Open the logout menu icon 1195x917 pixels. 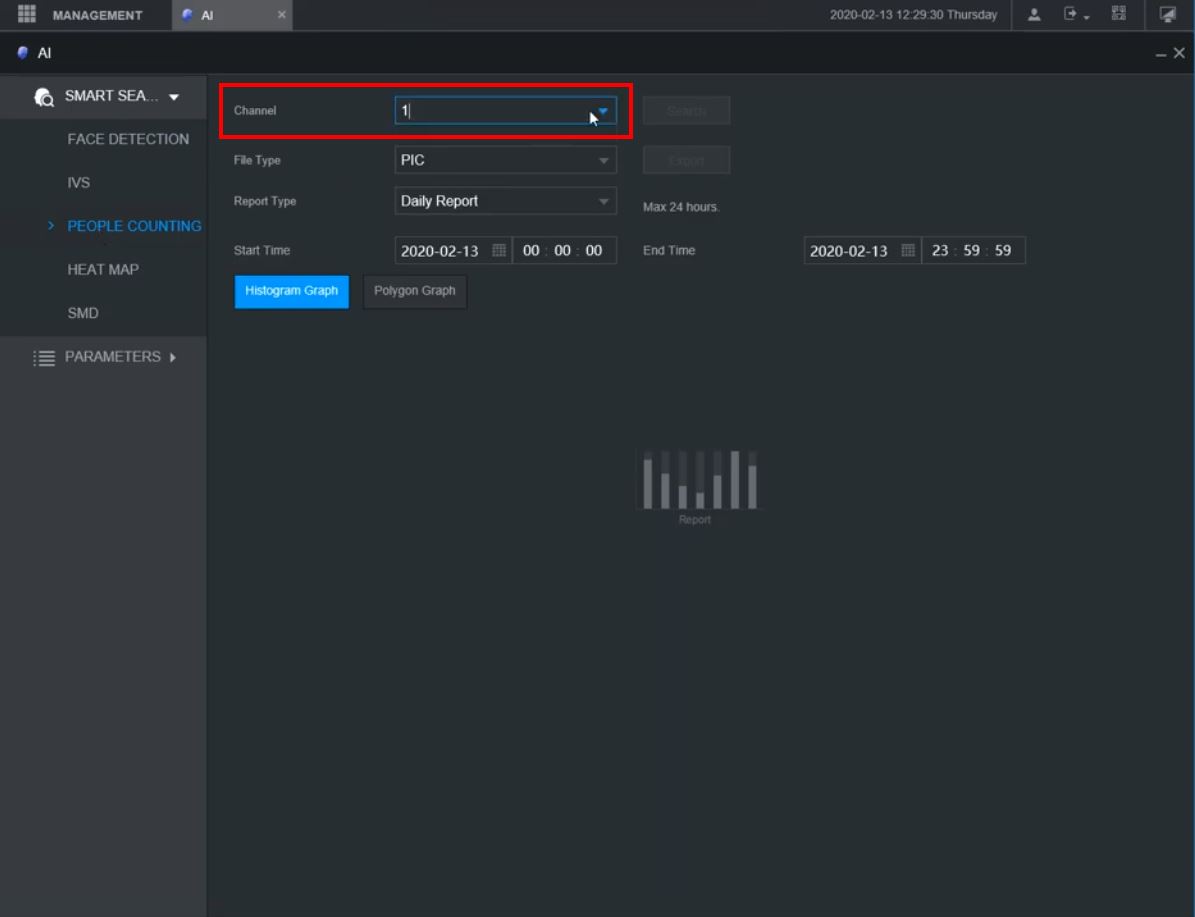pyautogui.click(x=1075, y=14)
